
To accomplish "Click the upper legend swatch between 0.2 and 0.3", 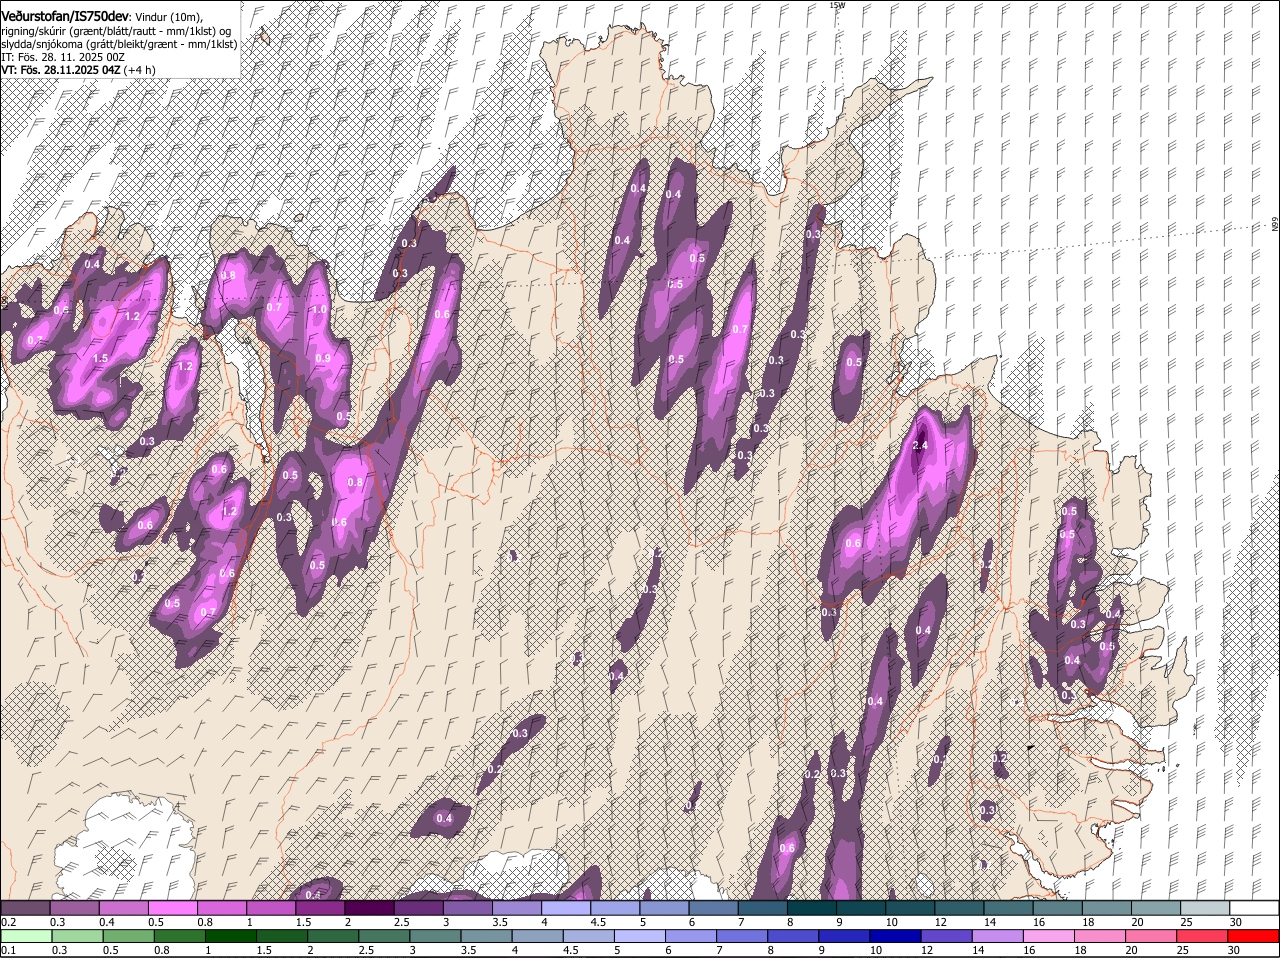I will click(x=25, y=908).
